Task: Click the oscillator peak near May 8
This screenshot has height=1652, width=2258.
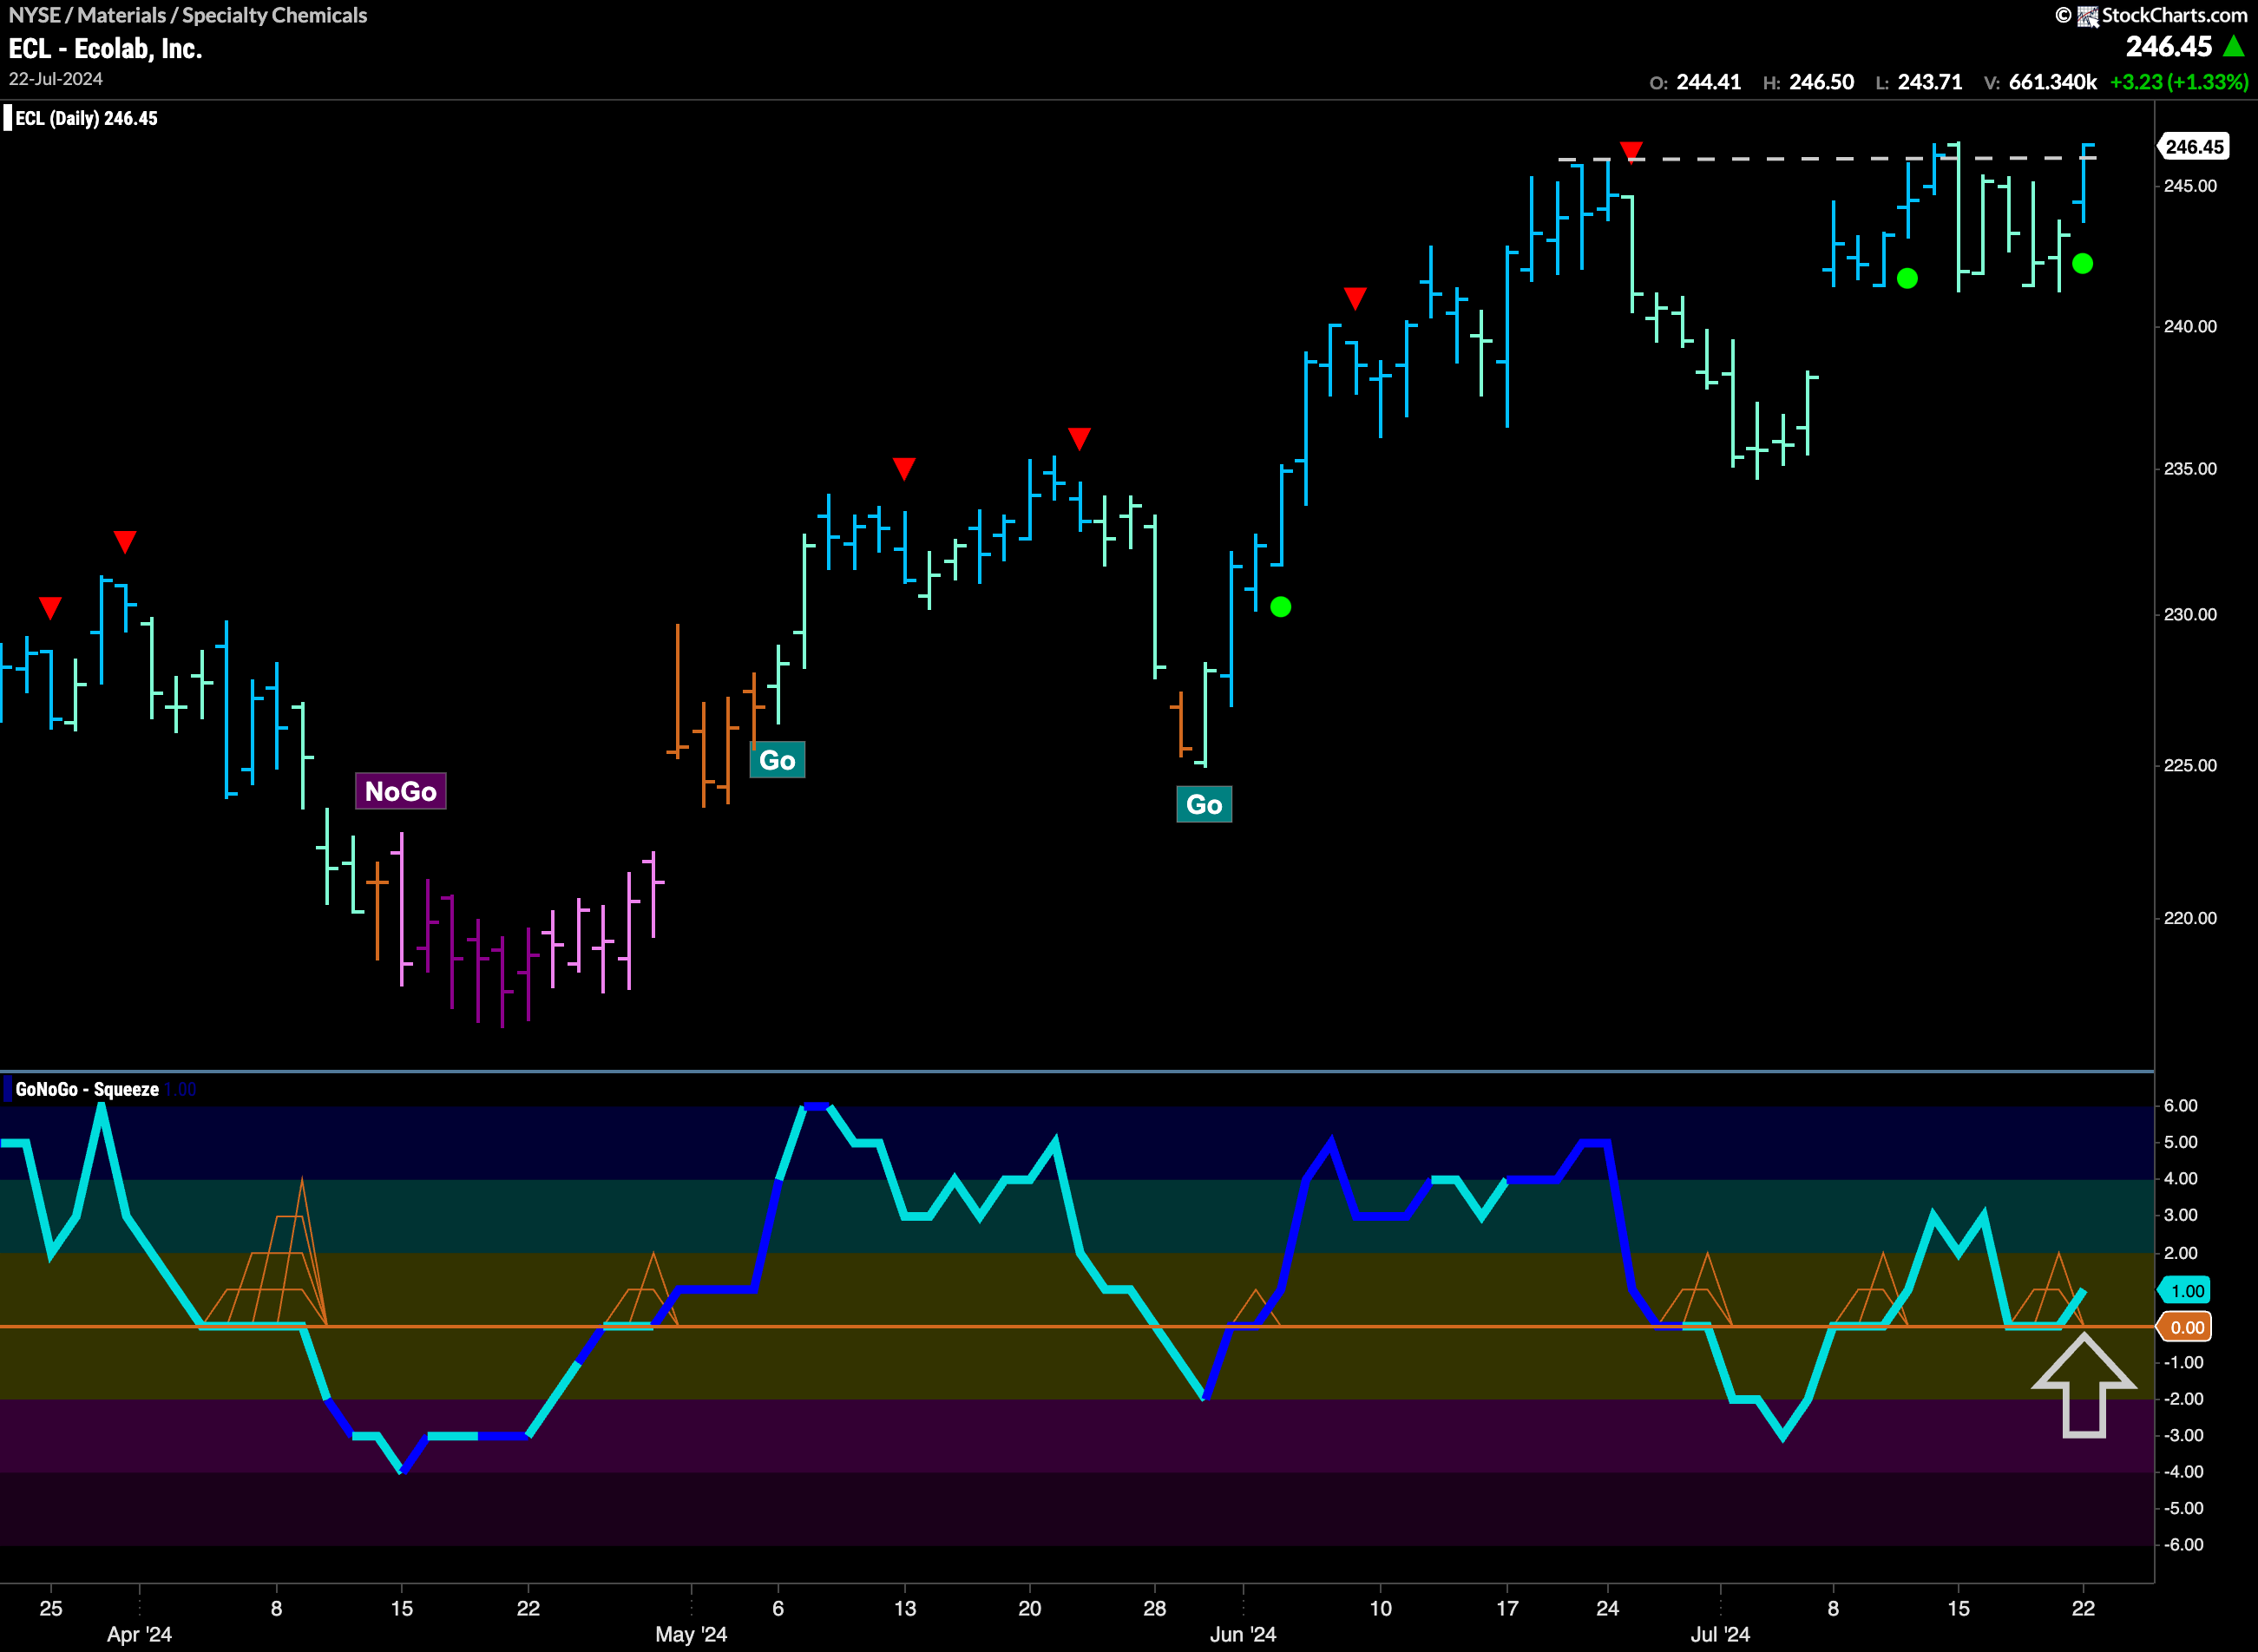Action: (817, 1106)
